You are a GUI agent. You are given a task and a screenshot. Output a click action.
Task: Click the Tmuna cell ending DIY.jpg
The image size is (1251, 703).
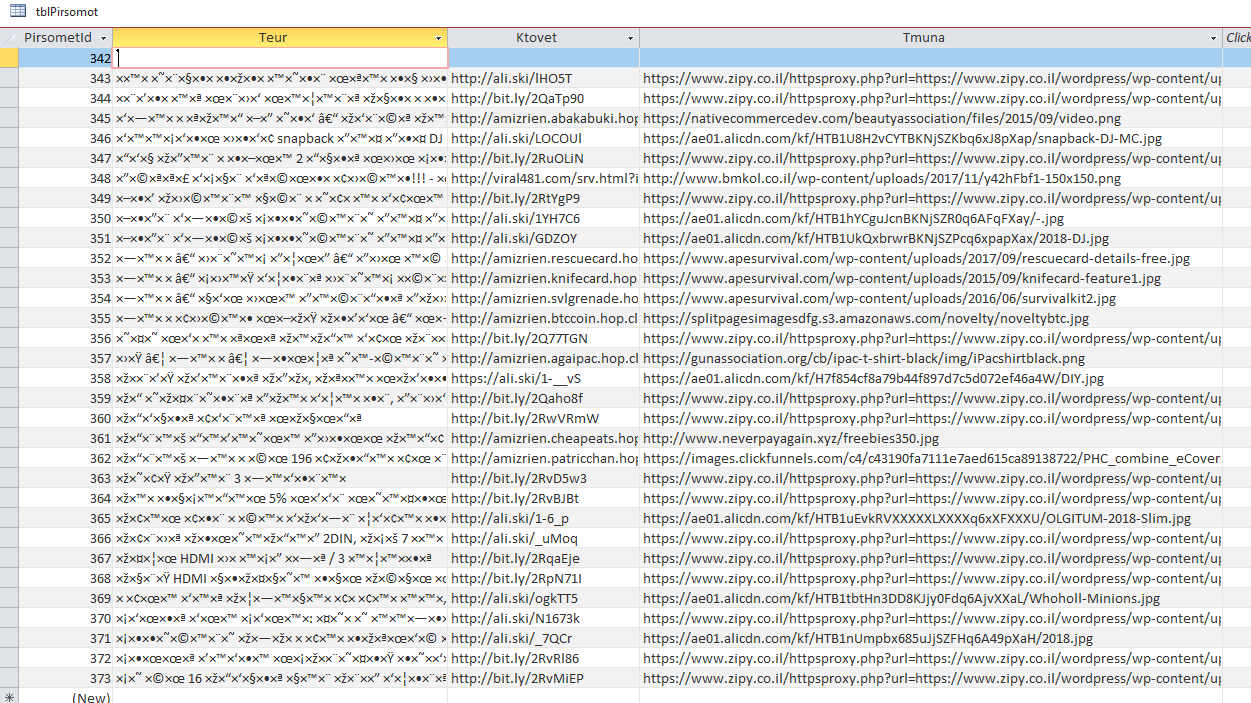[x=931, y=378]
